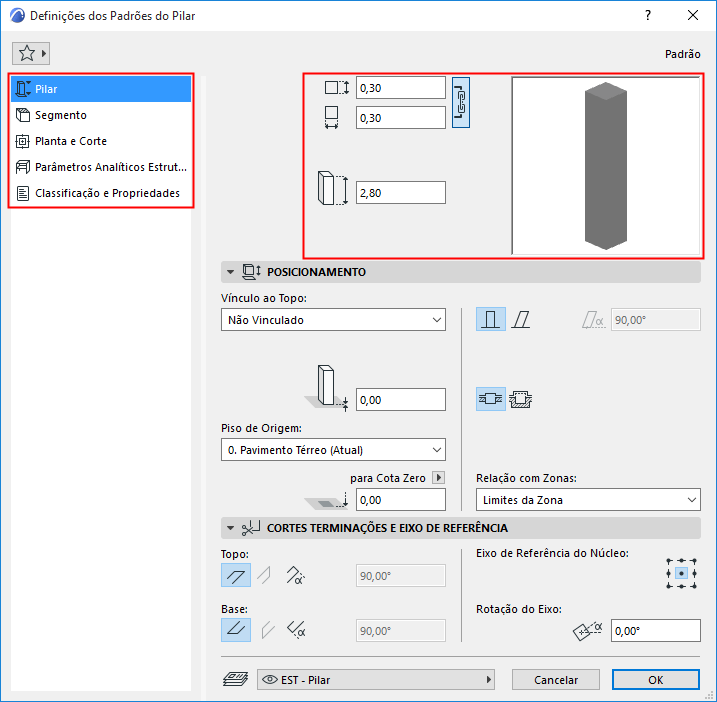Open the EST - Pilar layer dropdown
The image size is (717, 702).
(376, 680)
